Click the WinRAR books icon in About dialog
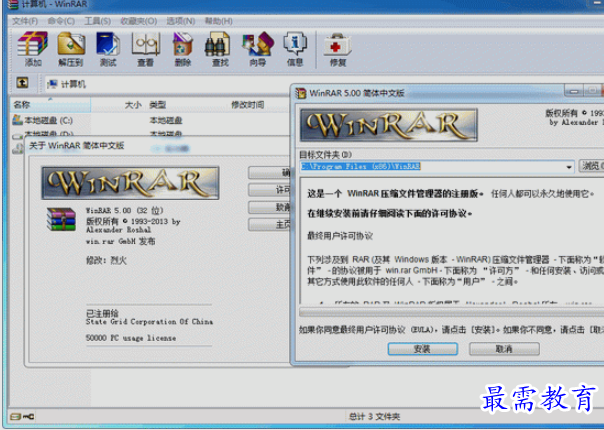Screen dimensions: 604x430 click(61, 219)
